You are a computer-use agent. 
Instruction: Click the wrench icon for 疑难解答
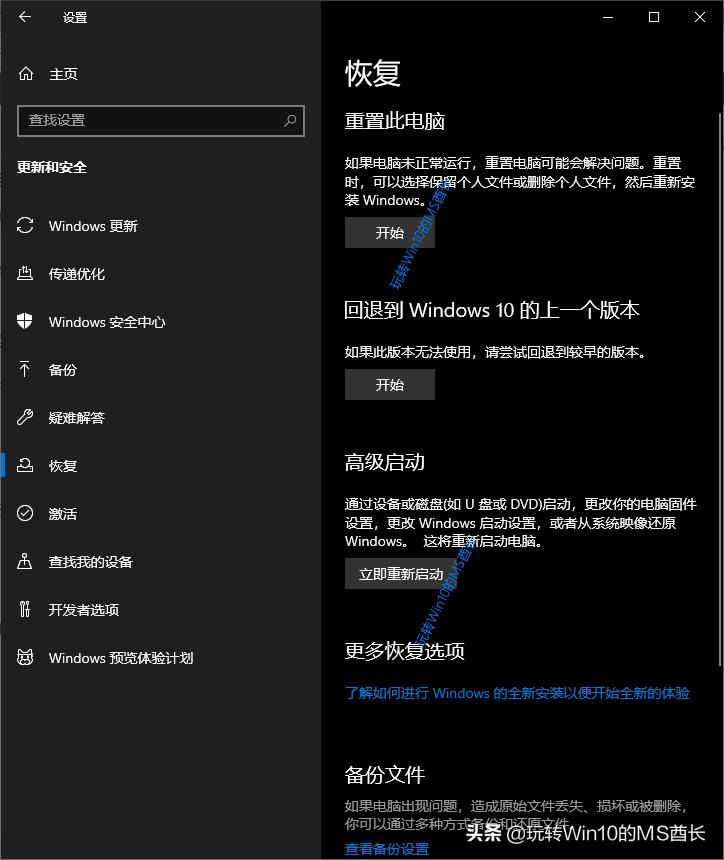[x=25, y=417]
